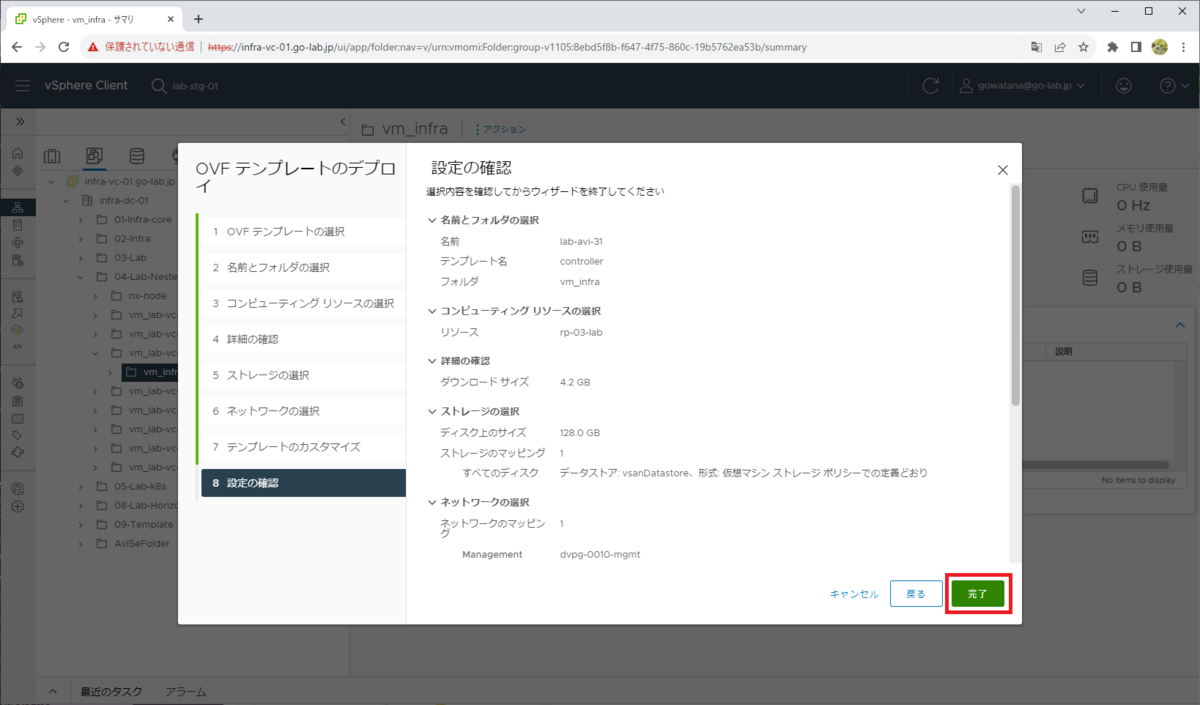Image resolution: width=1200 pixels, height=705 pixels.
Task: Click the dialog vertical scrollbar
Action: (x=1015, y=294)
